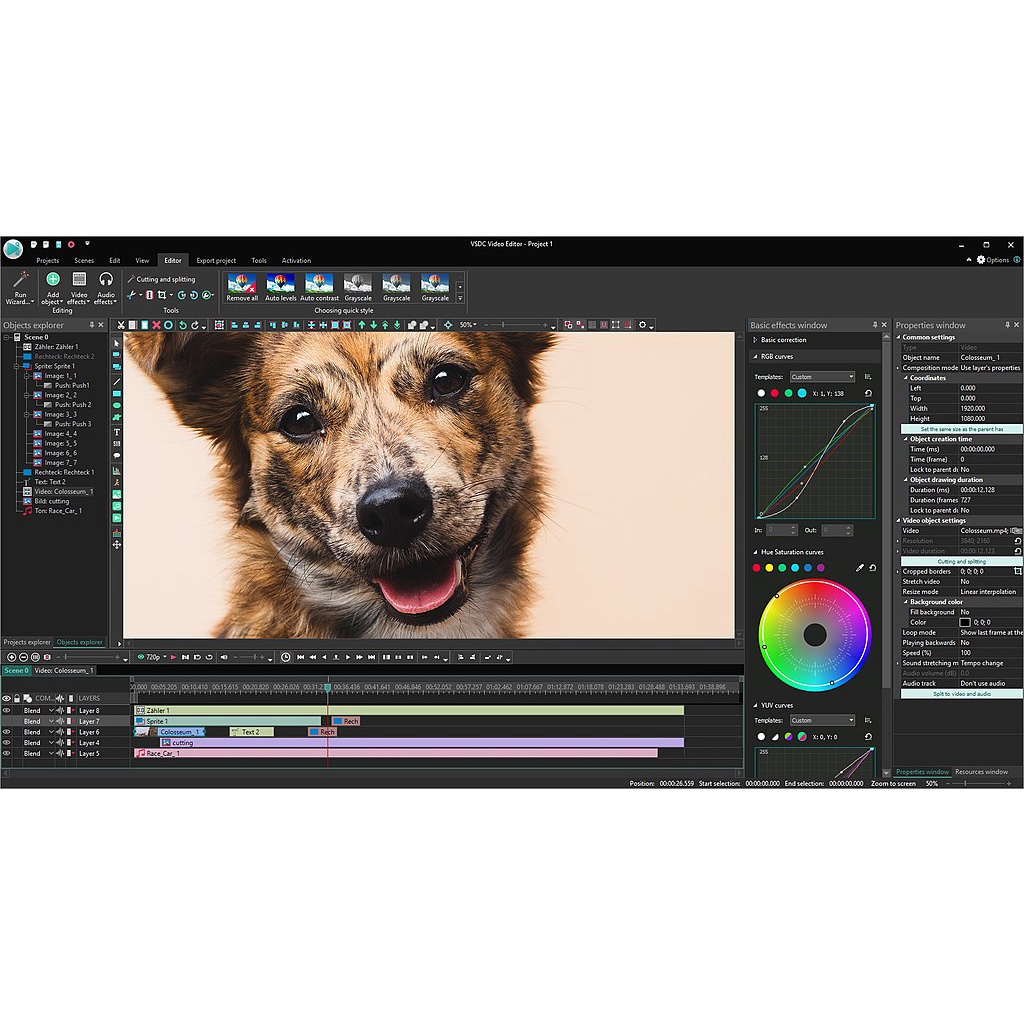Click Set the same size as parent button

pos(961,429)
